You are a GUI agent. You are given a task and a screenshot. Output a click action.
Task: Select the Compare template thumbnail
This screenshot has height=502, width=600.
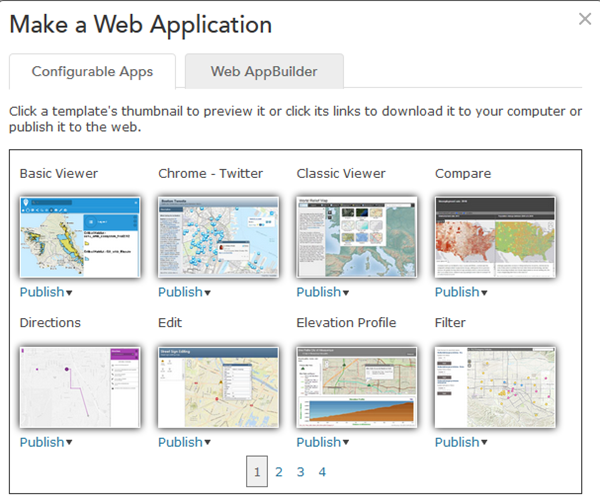coord(495,236)
